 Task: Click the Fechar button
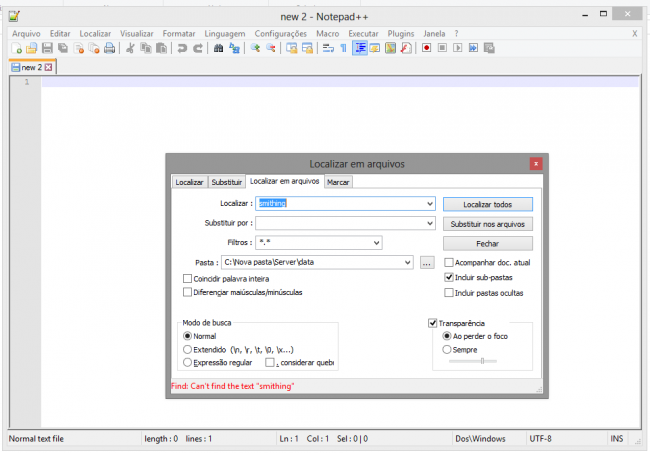(488, 244)
